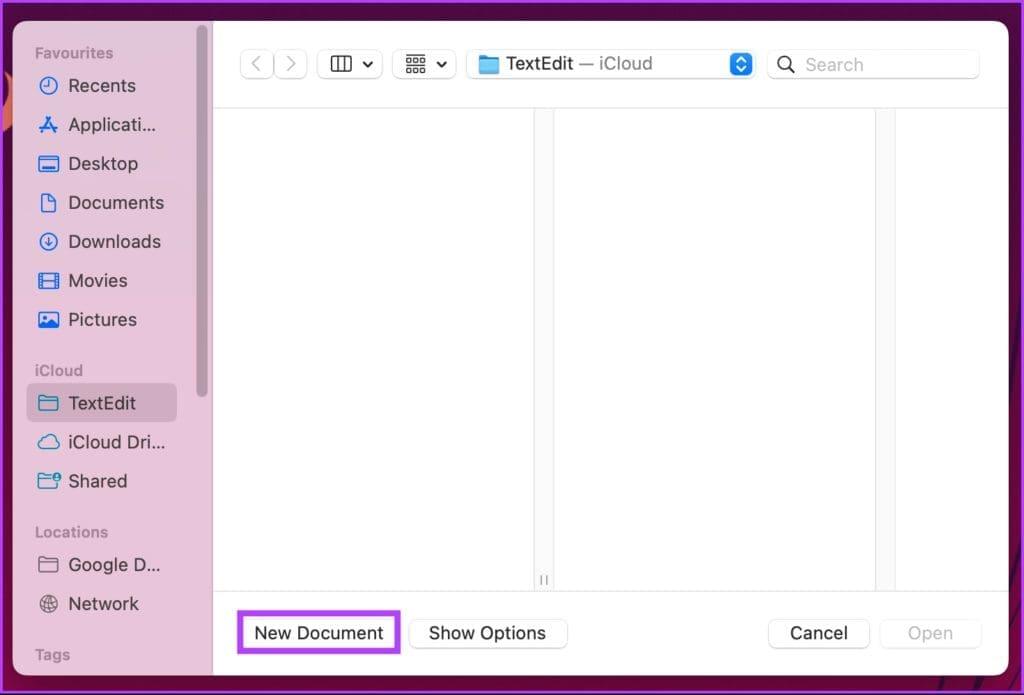Select TextEdit under iCloud section
The height and width of the screenshot is (695, 1024).
click(100, 402)
